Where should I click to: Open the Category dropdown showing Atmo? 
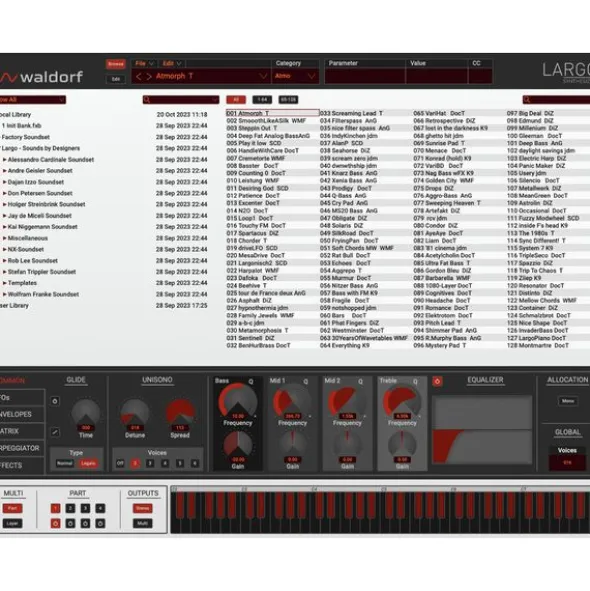click(x=295, y=77)
